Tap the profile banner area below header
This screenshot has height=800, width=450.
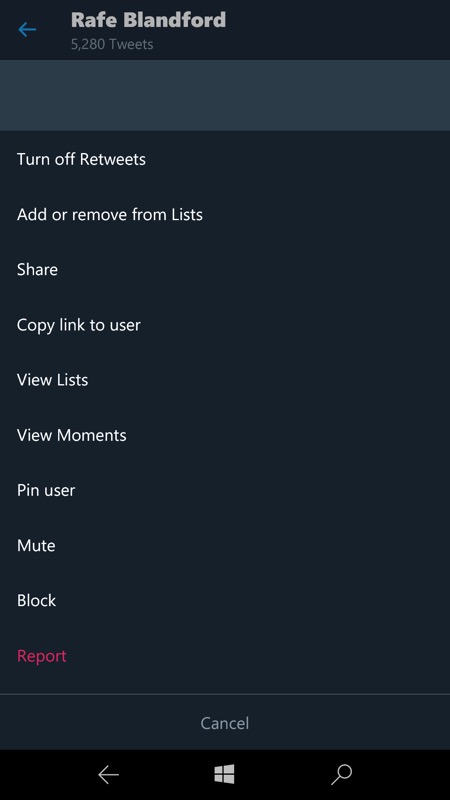click(225, 95)
